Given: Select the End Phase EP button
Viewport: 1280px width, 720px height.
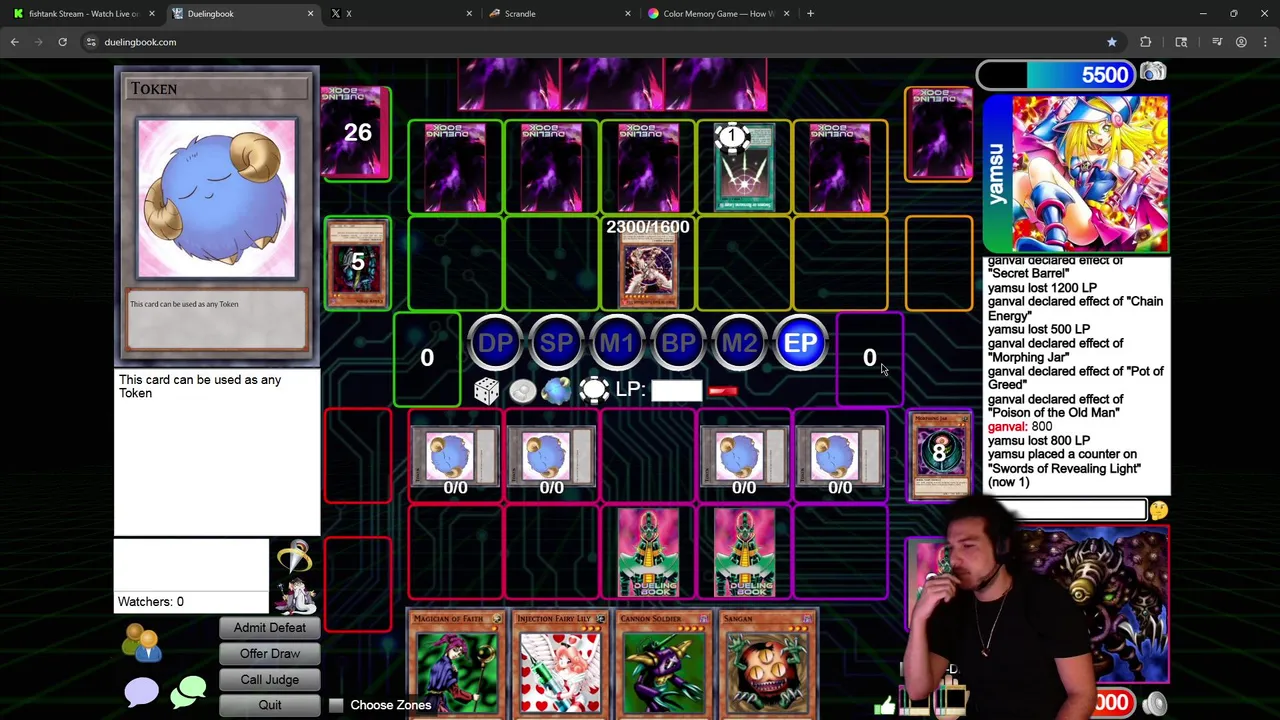Looking at the screenshot, I should pos(800,343).
